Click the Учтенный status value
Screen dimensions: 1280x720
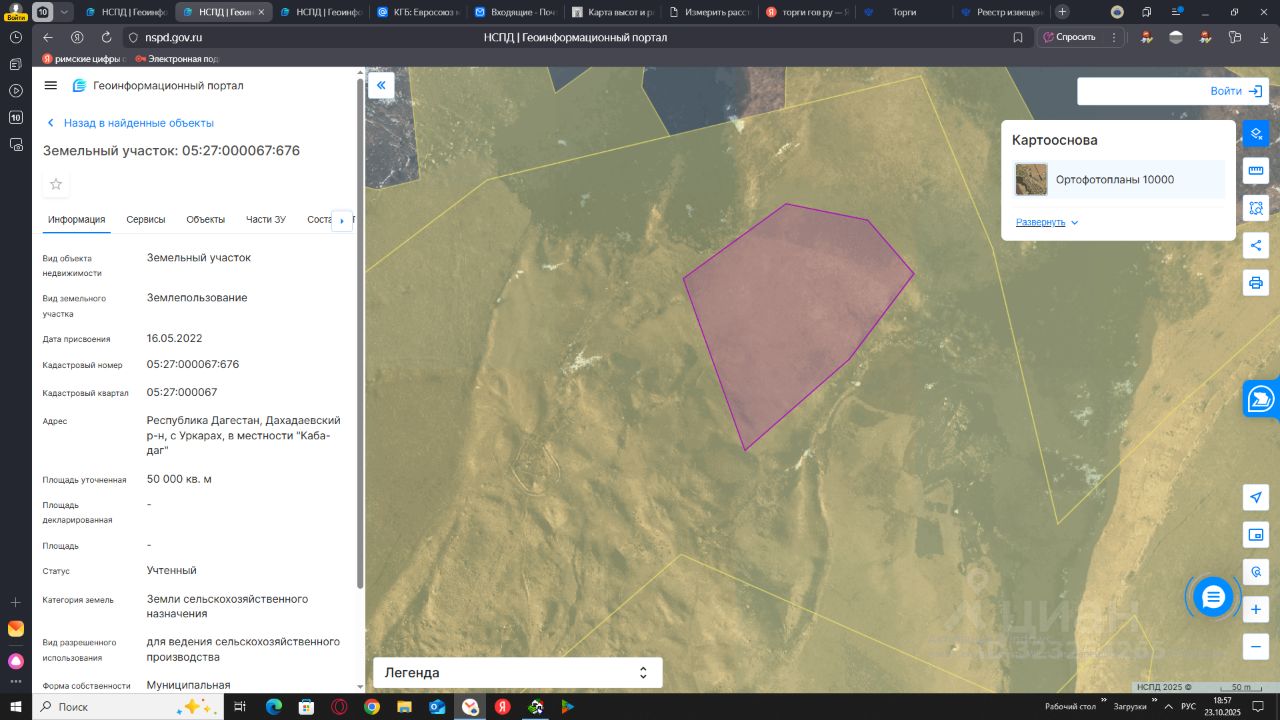(x=172, y=570)
